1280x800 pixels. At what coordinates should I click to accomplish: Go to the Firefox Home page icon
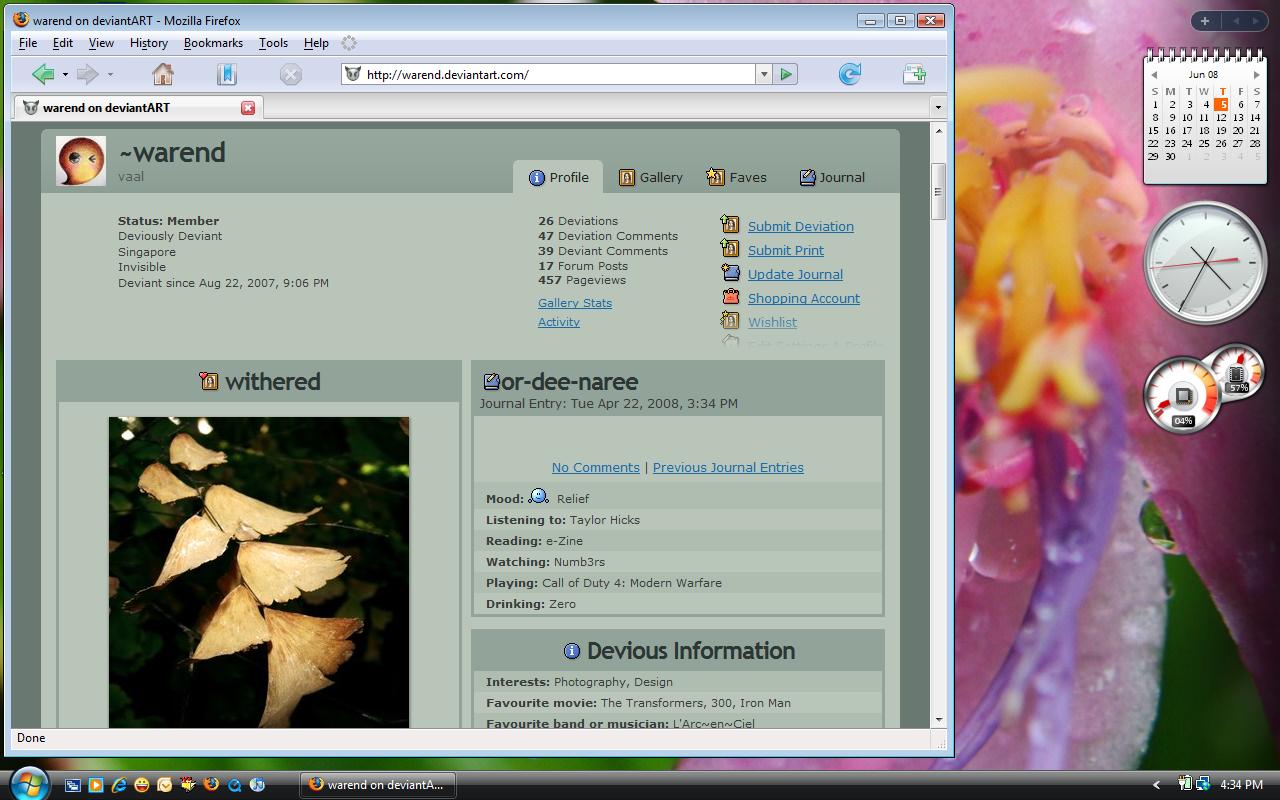click(x=163, y=74)
